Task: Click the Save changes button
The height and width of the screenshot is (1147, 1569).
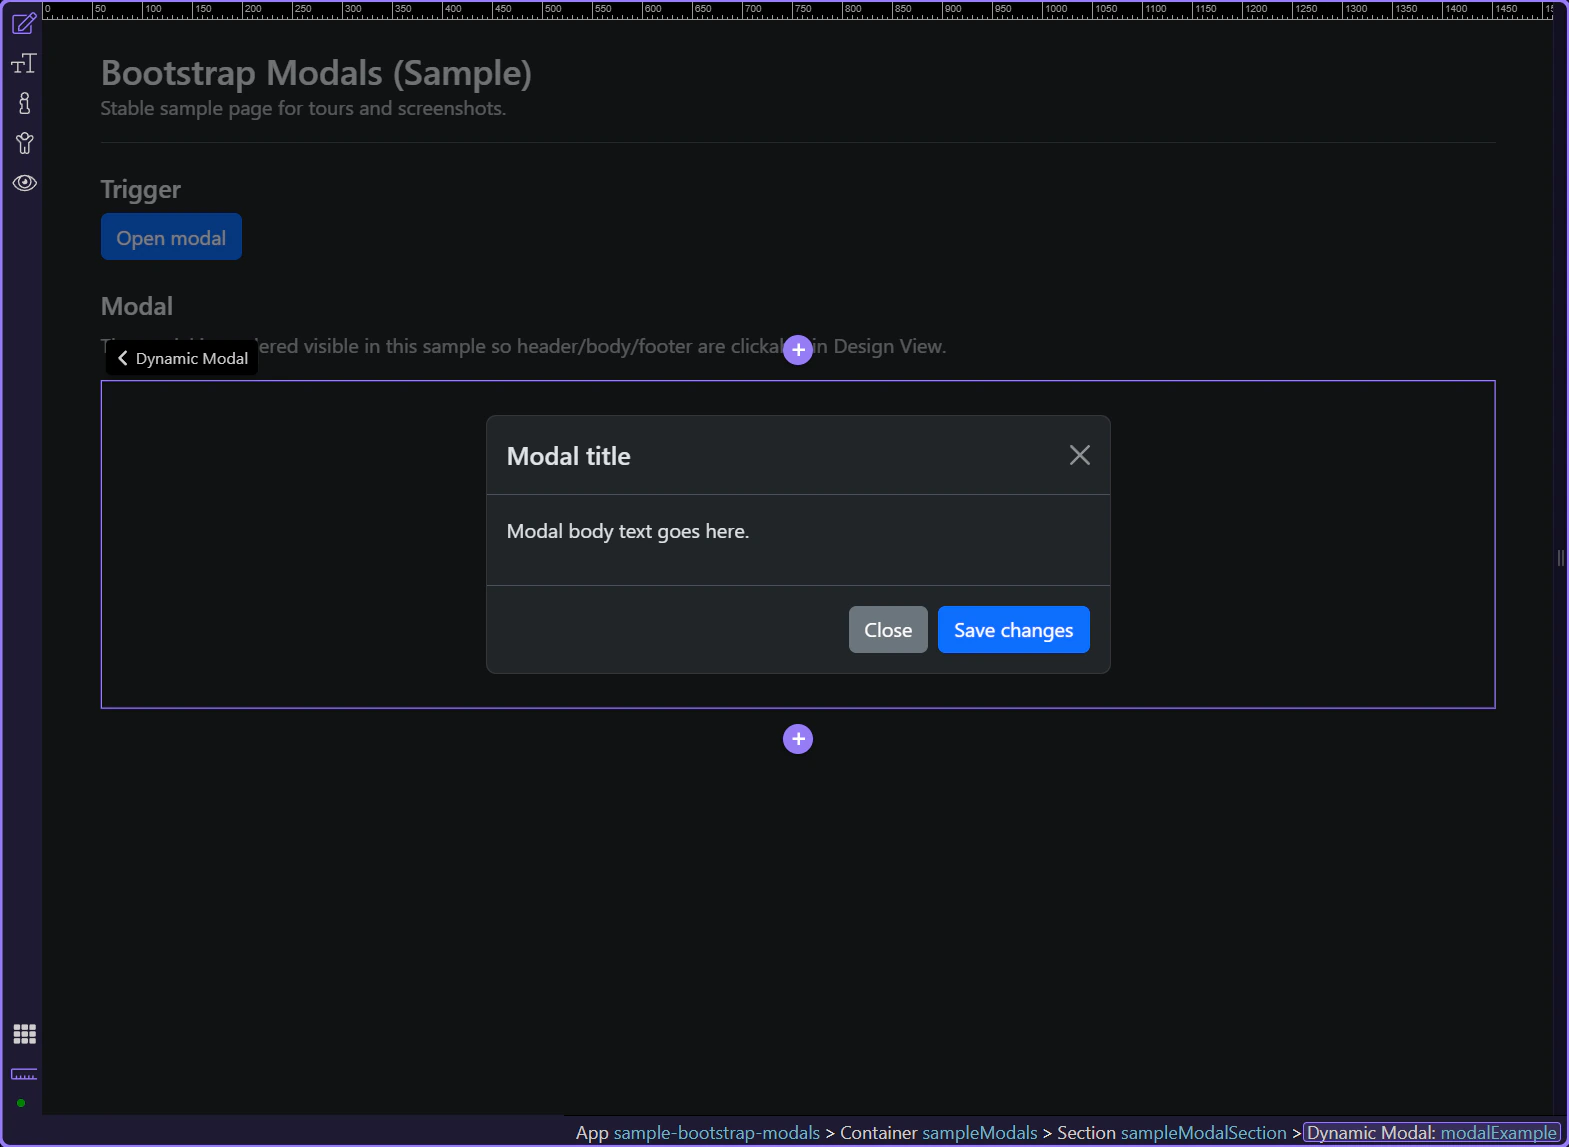Action: 1013,630
